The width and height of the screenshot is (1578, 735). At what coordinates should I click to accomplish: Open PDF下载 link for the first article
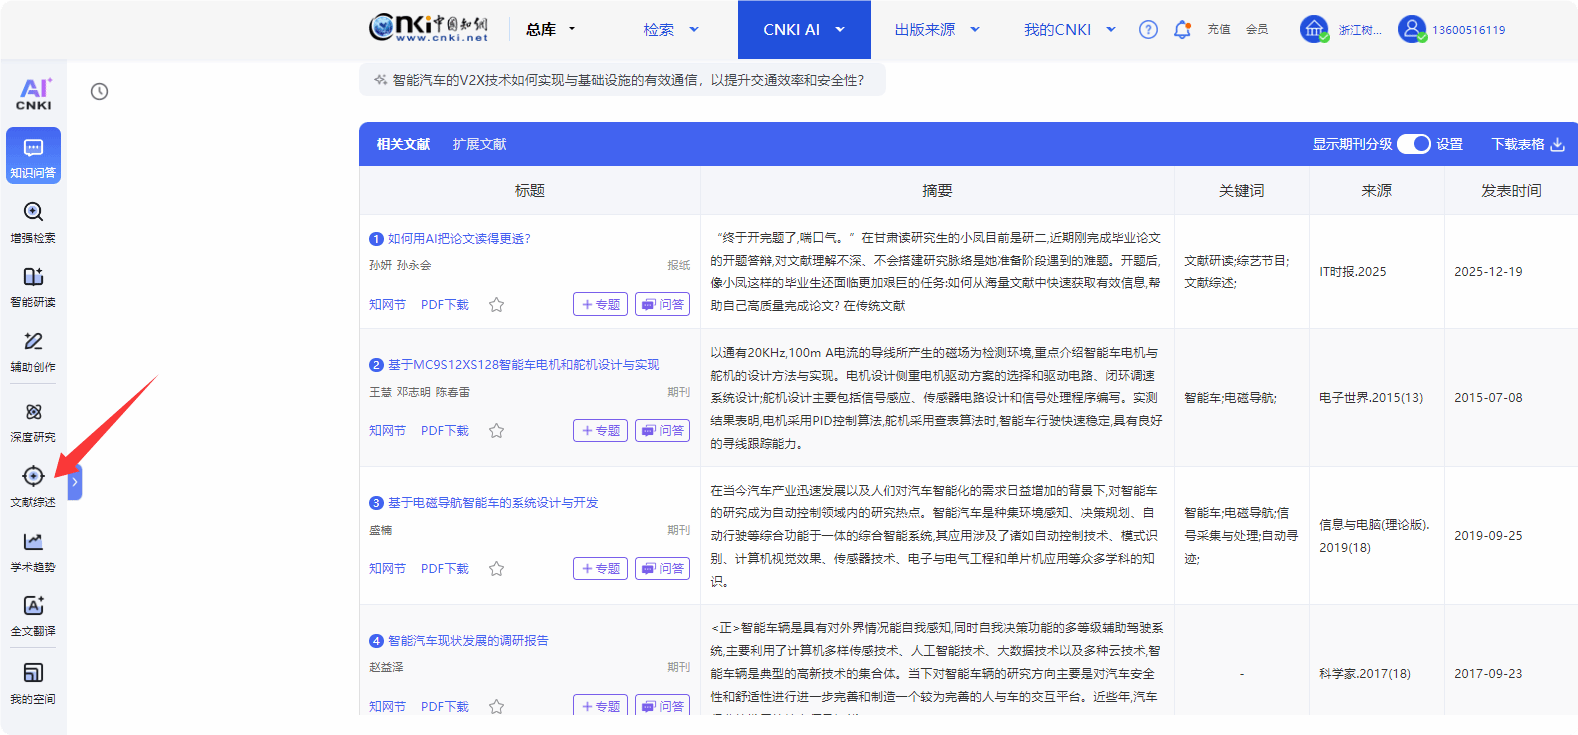444,305
